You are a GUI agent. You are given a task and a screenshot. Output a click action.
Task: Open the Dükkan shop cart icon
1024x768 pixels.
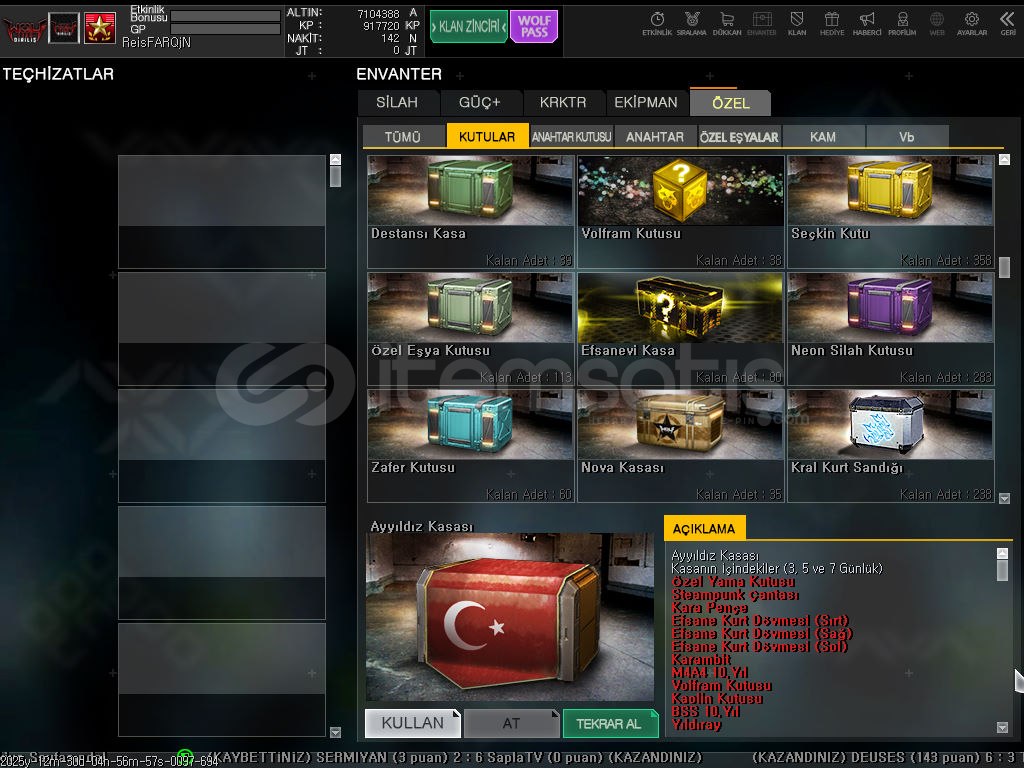click(x=727, y=22)
